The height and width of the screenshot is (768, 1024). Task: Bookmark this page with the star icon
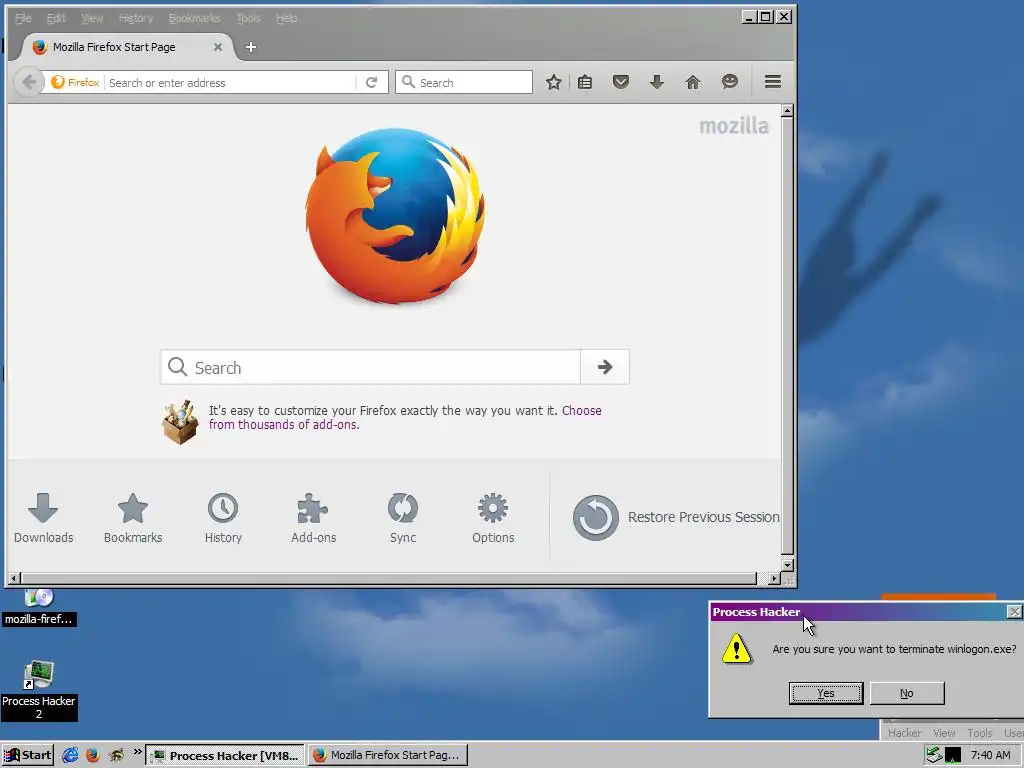554,82
